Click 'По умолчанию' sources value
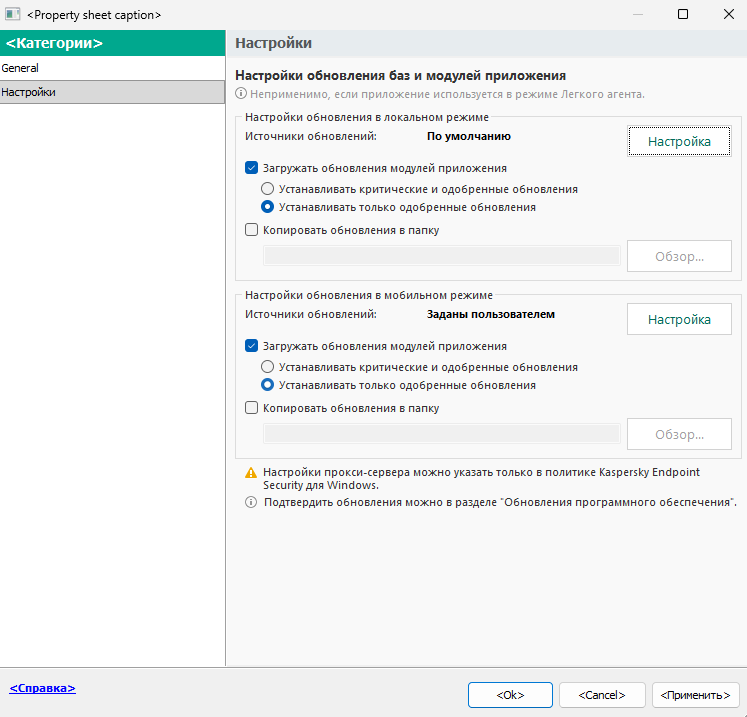This screenshot has width=747, height=717. (x=469, y=136)
